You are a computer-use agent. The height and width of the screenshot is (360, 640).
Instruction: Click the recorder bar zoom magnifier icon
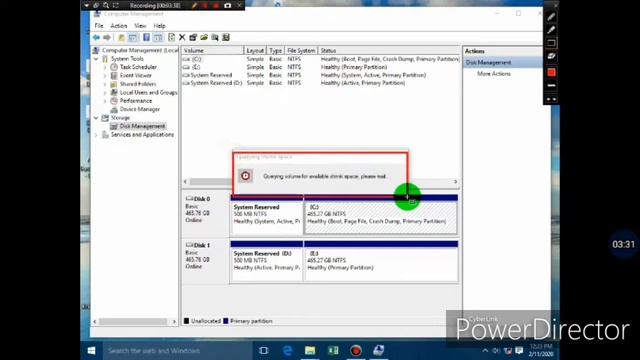pos(106,5)
